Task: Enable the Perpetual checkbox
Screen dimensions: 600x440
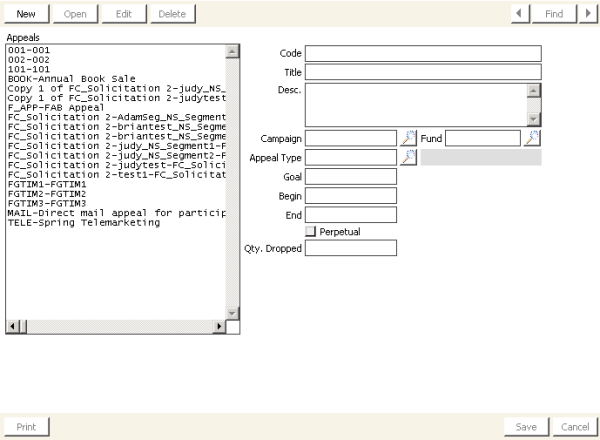Action: click(311, 232)
